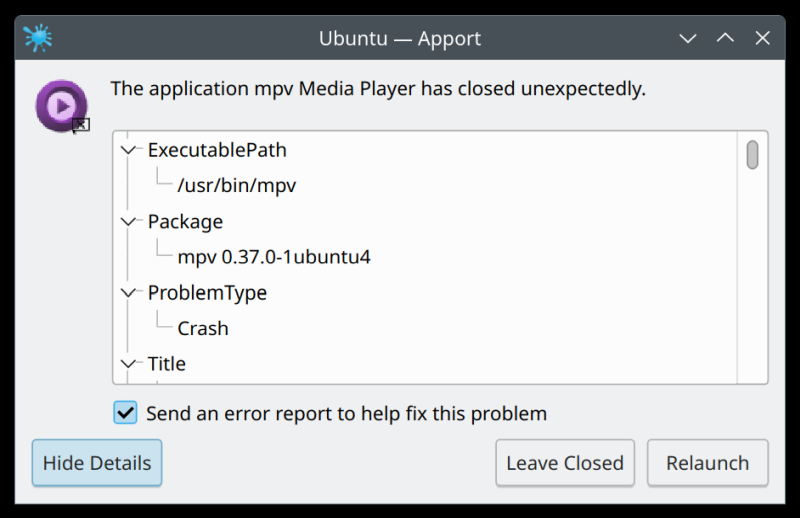This screenshot has height=518, width=800.
Task: Collapse the Title tree node
Action: coord(129,363)
